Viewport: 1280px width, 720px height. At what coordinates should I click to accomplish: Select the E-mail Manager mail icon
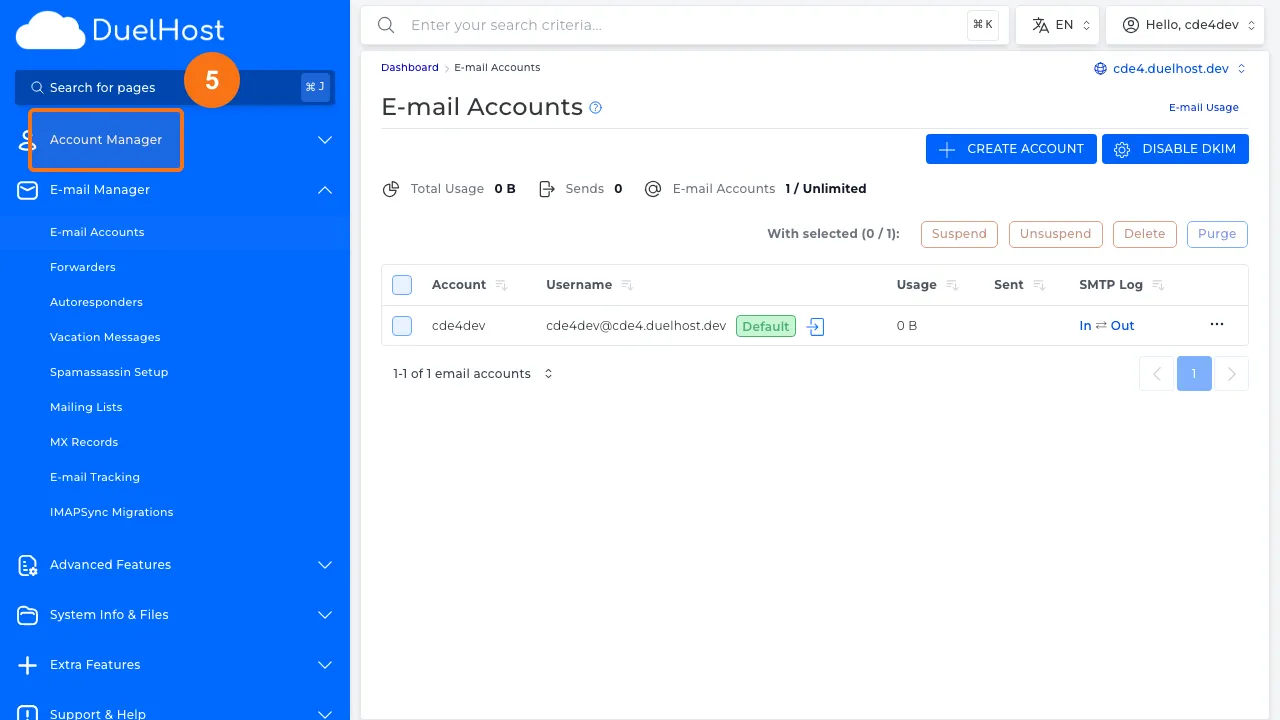tap(27, 190)
